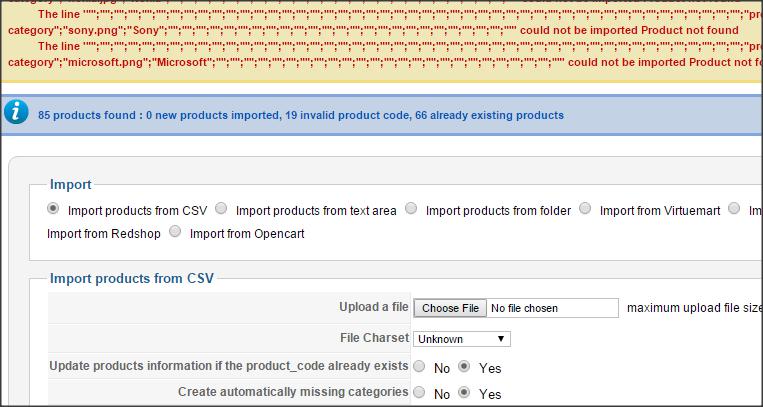Click the Upload a file label
763x407 pixels.
pos(374,307)
